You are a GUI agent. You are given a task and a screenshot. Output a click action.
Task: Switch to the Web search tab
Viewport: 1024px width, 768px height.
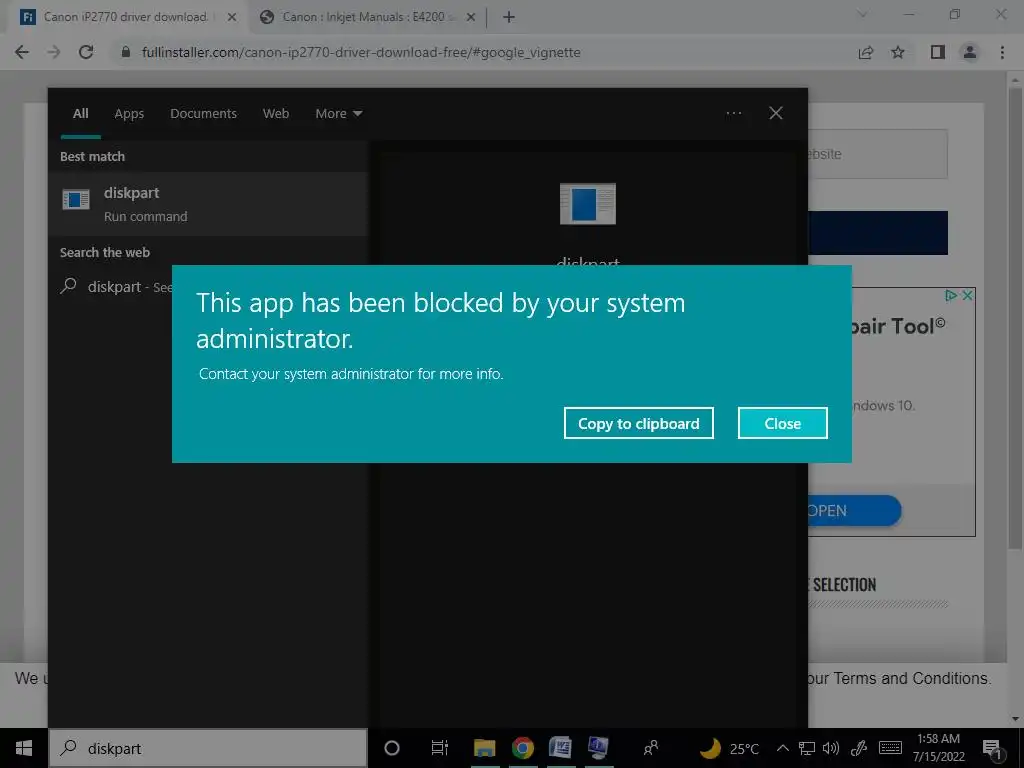click(x=276, y=114)
